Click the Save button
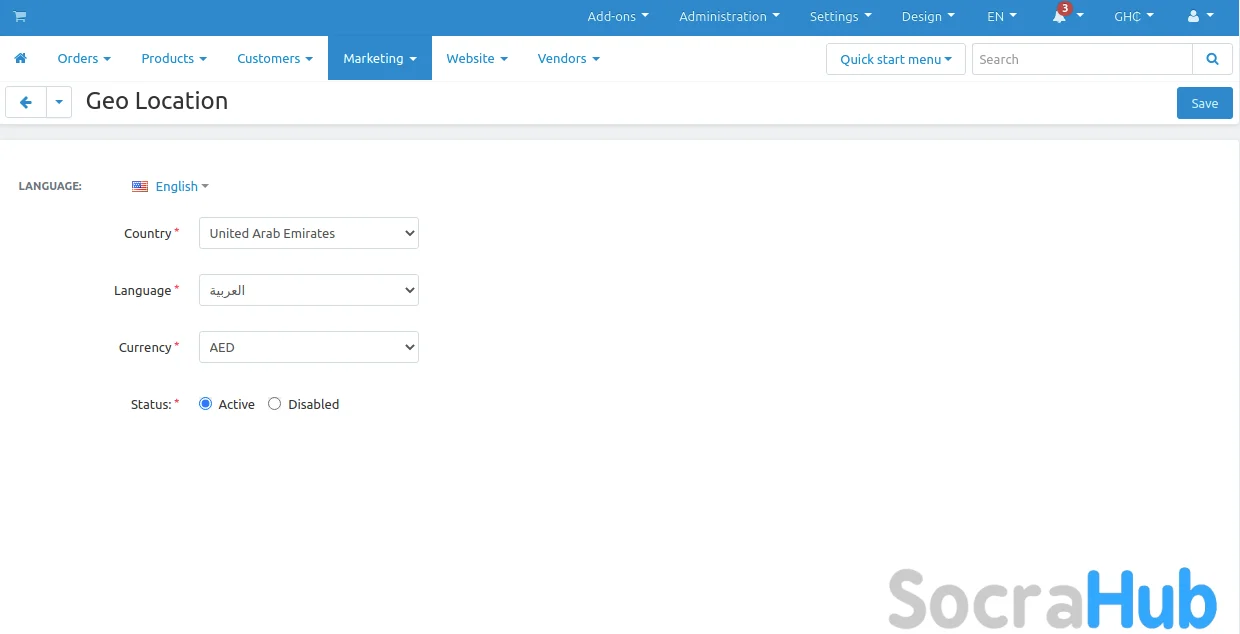The image size is (1240, 634). 1204,103
